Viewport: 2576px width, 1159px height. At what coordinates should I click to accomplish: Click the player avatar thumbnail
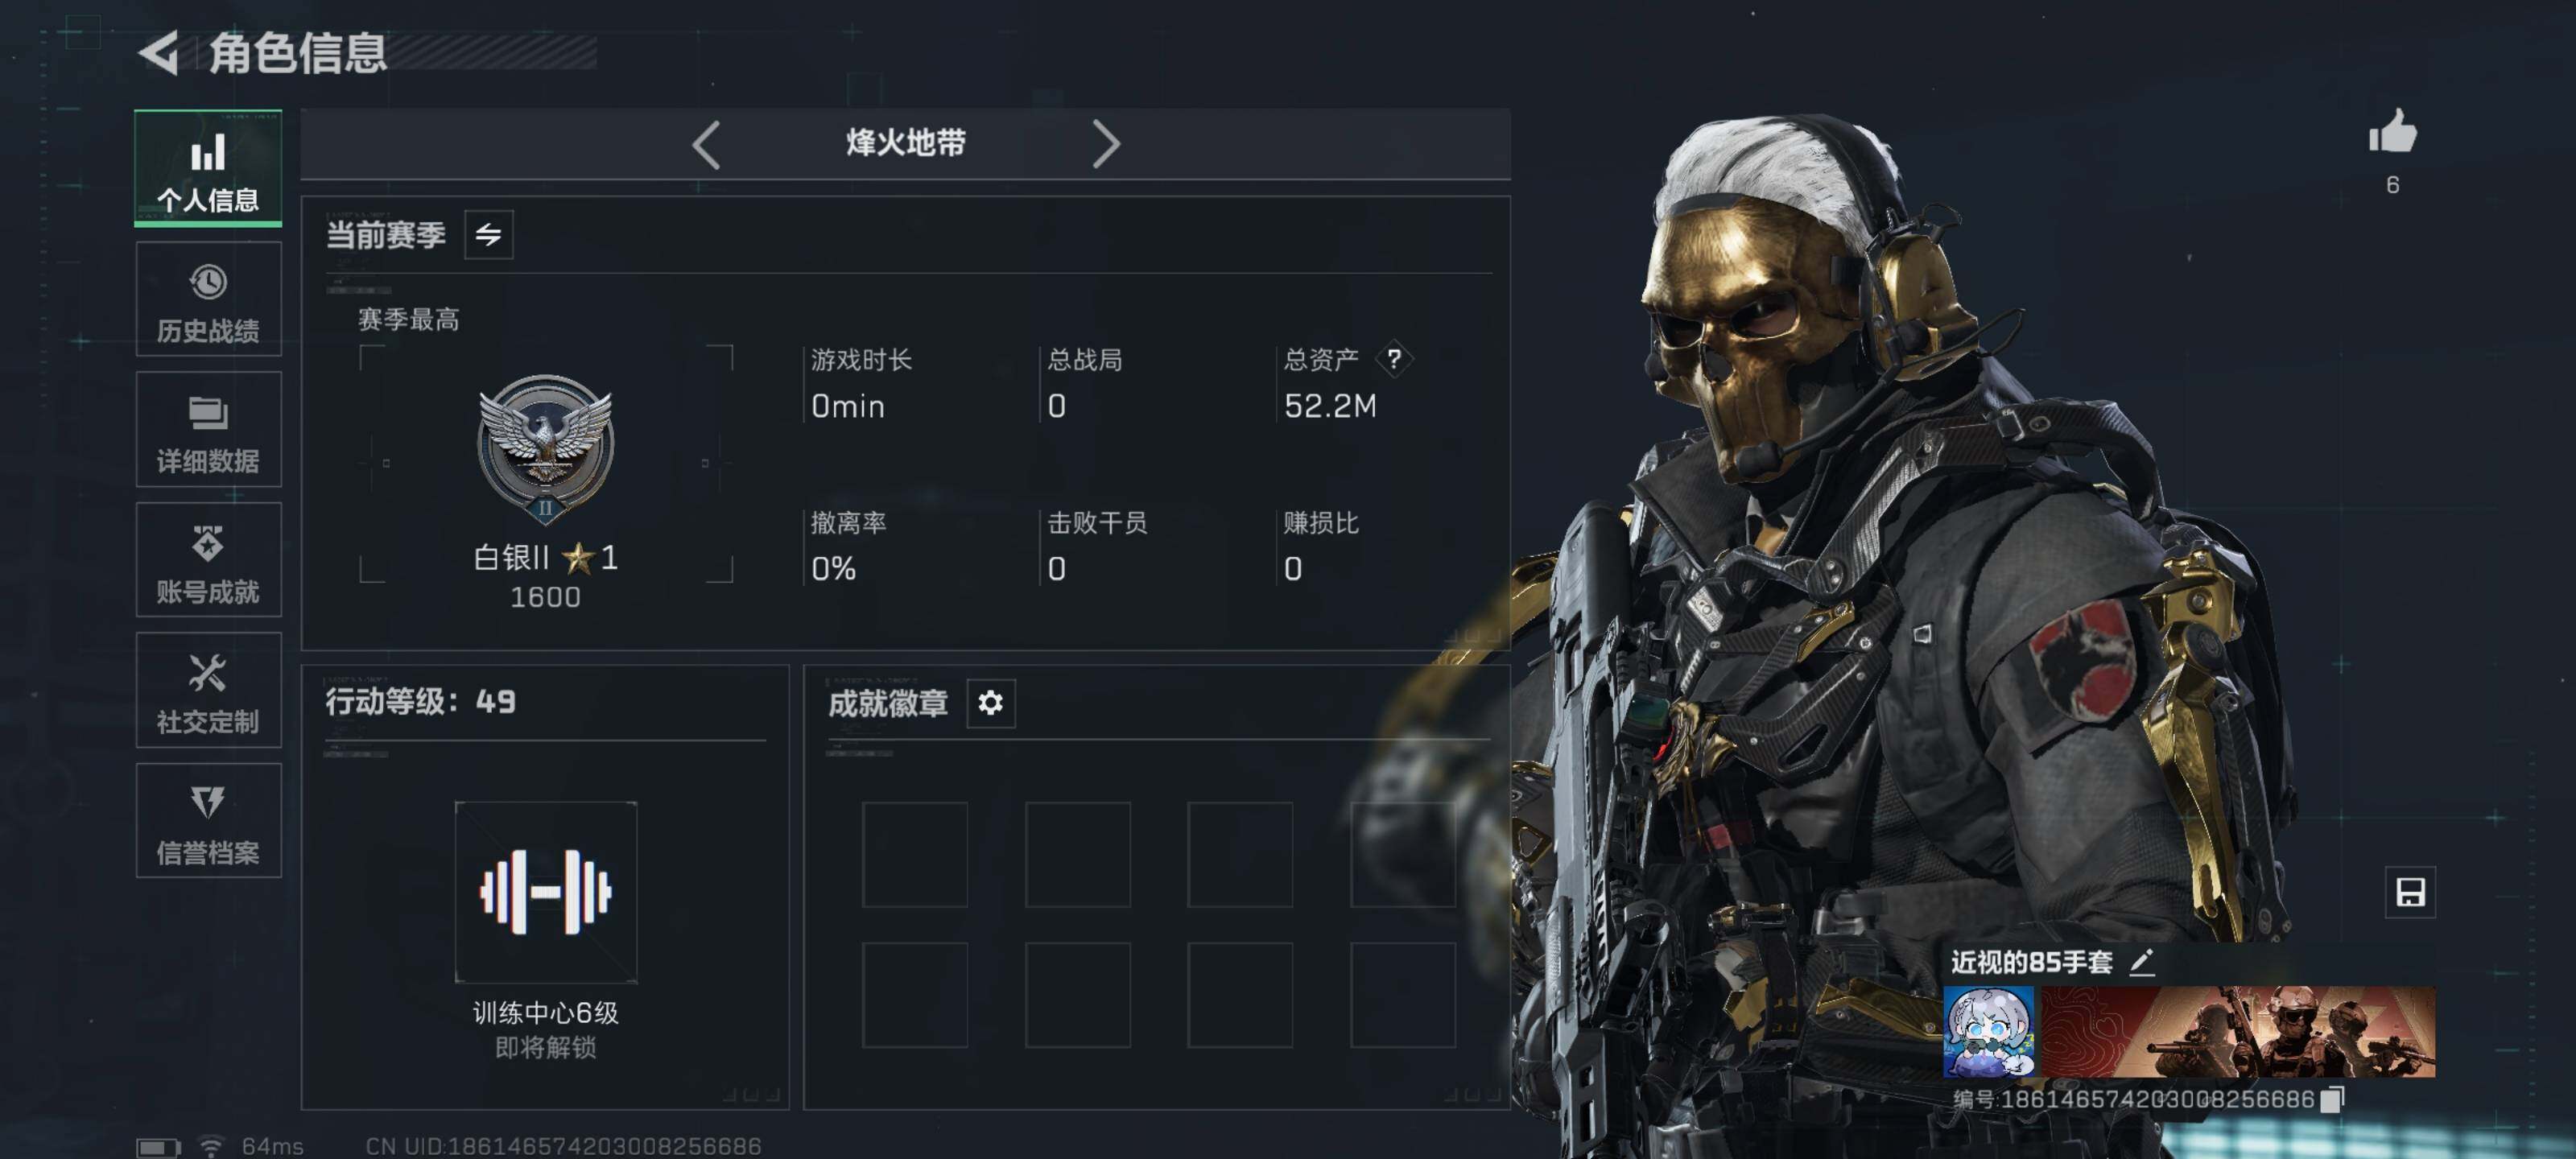1988,1031
